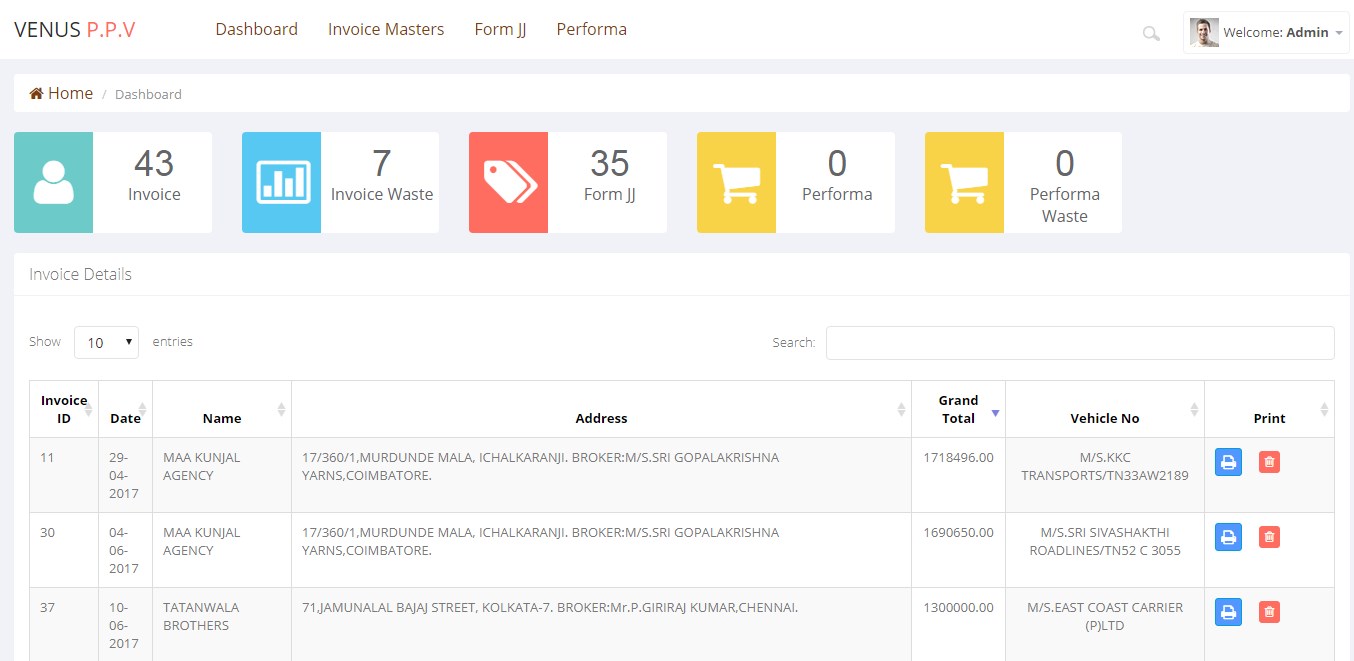
Task: Click the print icon for invoice 11
Action: point(1228,462)
